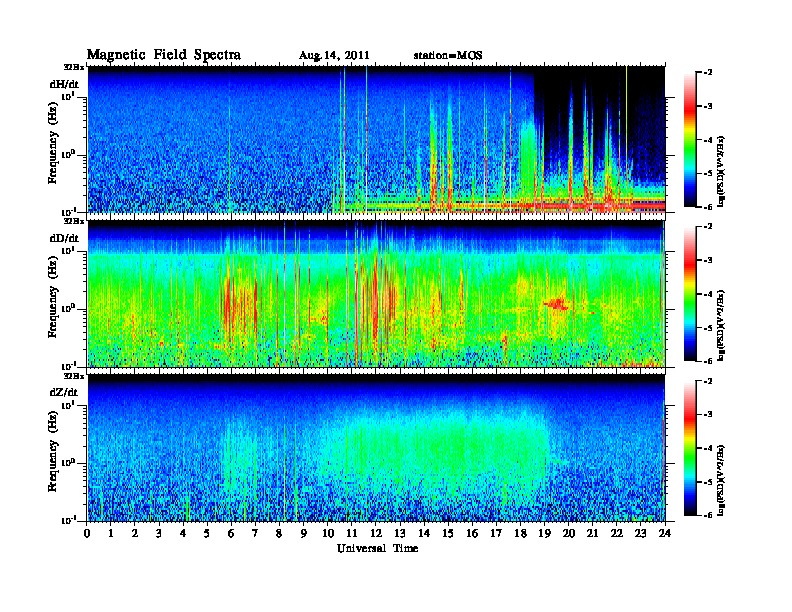Click the "24" hour tick label
The height and width of the screenshot is (612, 792).
665,534
